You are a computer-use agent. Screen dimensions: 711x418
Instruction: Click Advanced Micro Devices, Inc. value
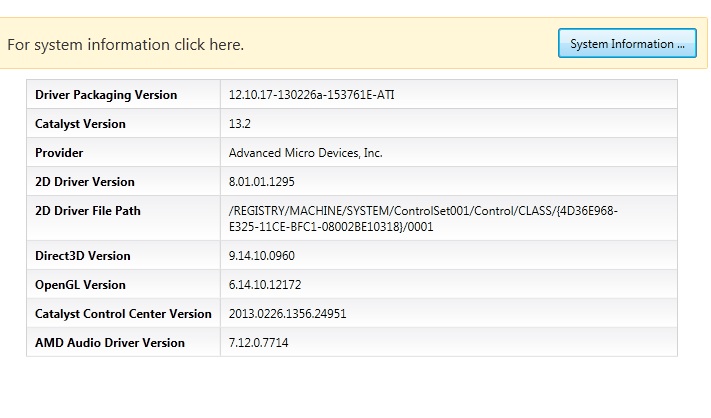[306, 153]
